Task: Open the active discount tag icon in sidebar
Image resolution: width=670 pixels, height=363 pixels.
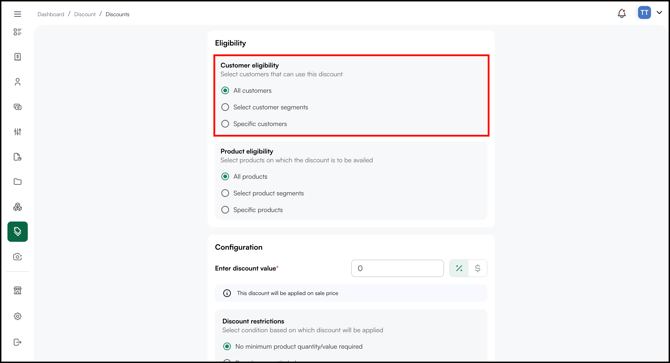Action: tap(18, 231)
